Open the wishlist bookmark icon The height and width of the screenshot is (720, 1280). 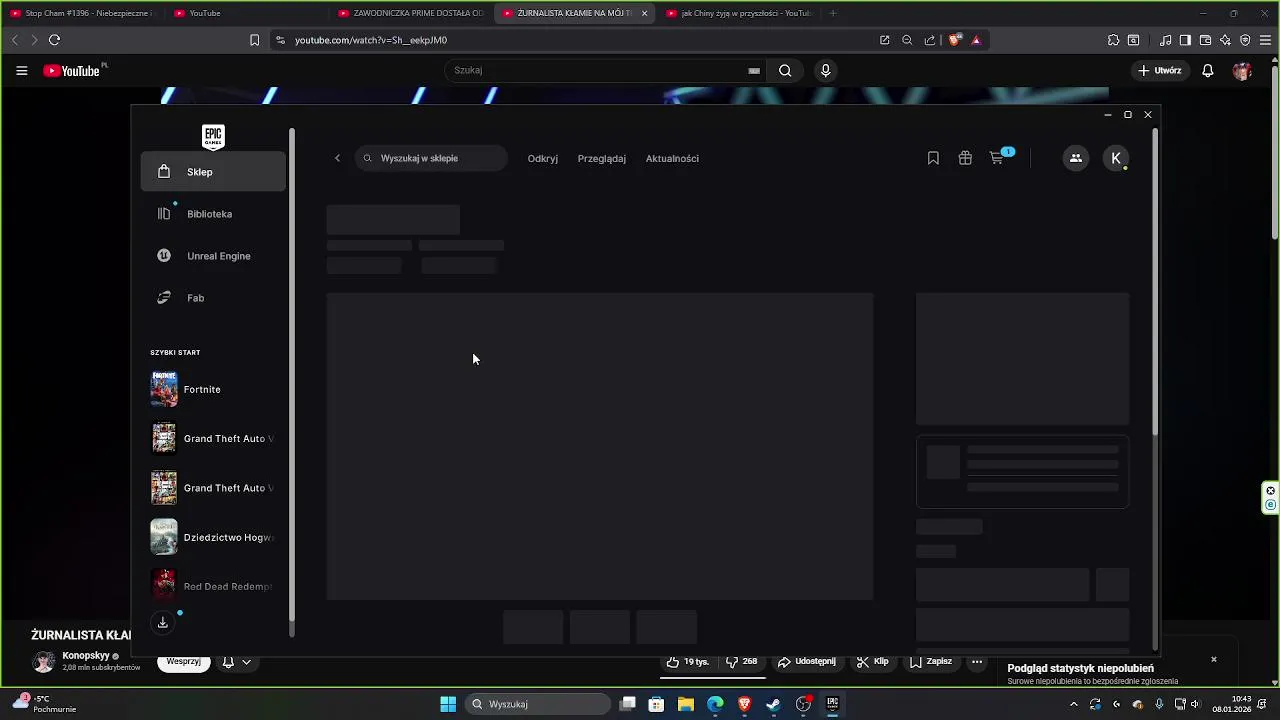[933, 158]
